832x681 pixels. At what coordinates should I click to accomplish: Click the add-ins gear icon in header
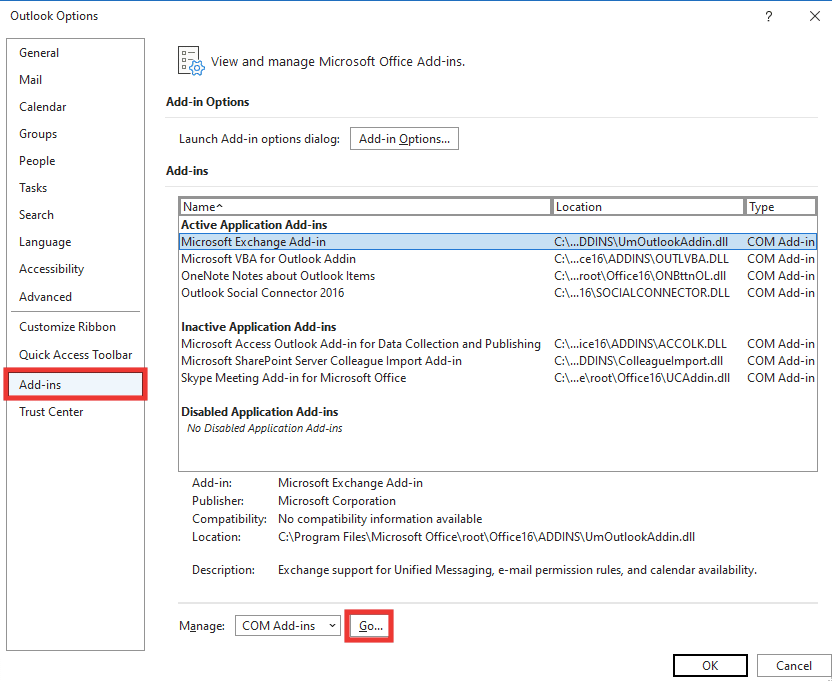pyautogui.click(x=191, y=61)
